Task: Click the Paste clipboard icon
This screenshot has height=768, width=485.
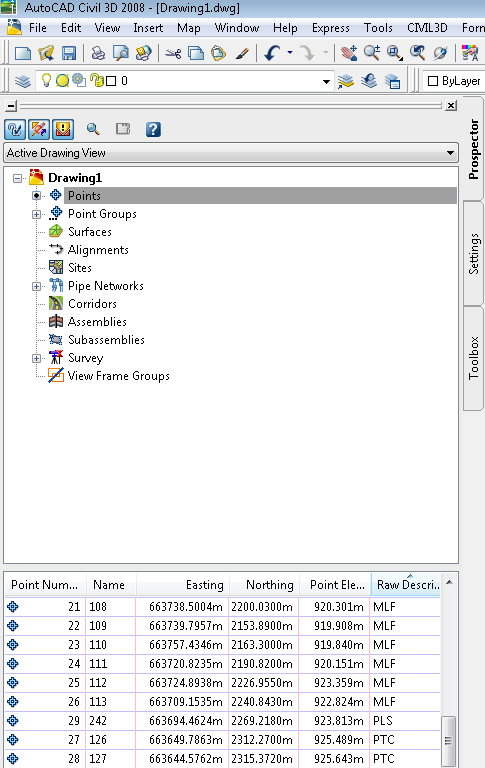Action: point(218,53)
